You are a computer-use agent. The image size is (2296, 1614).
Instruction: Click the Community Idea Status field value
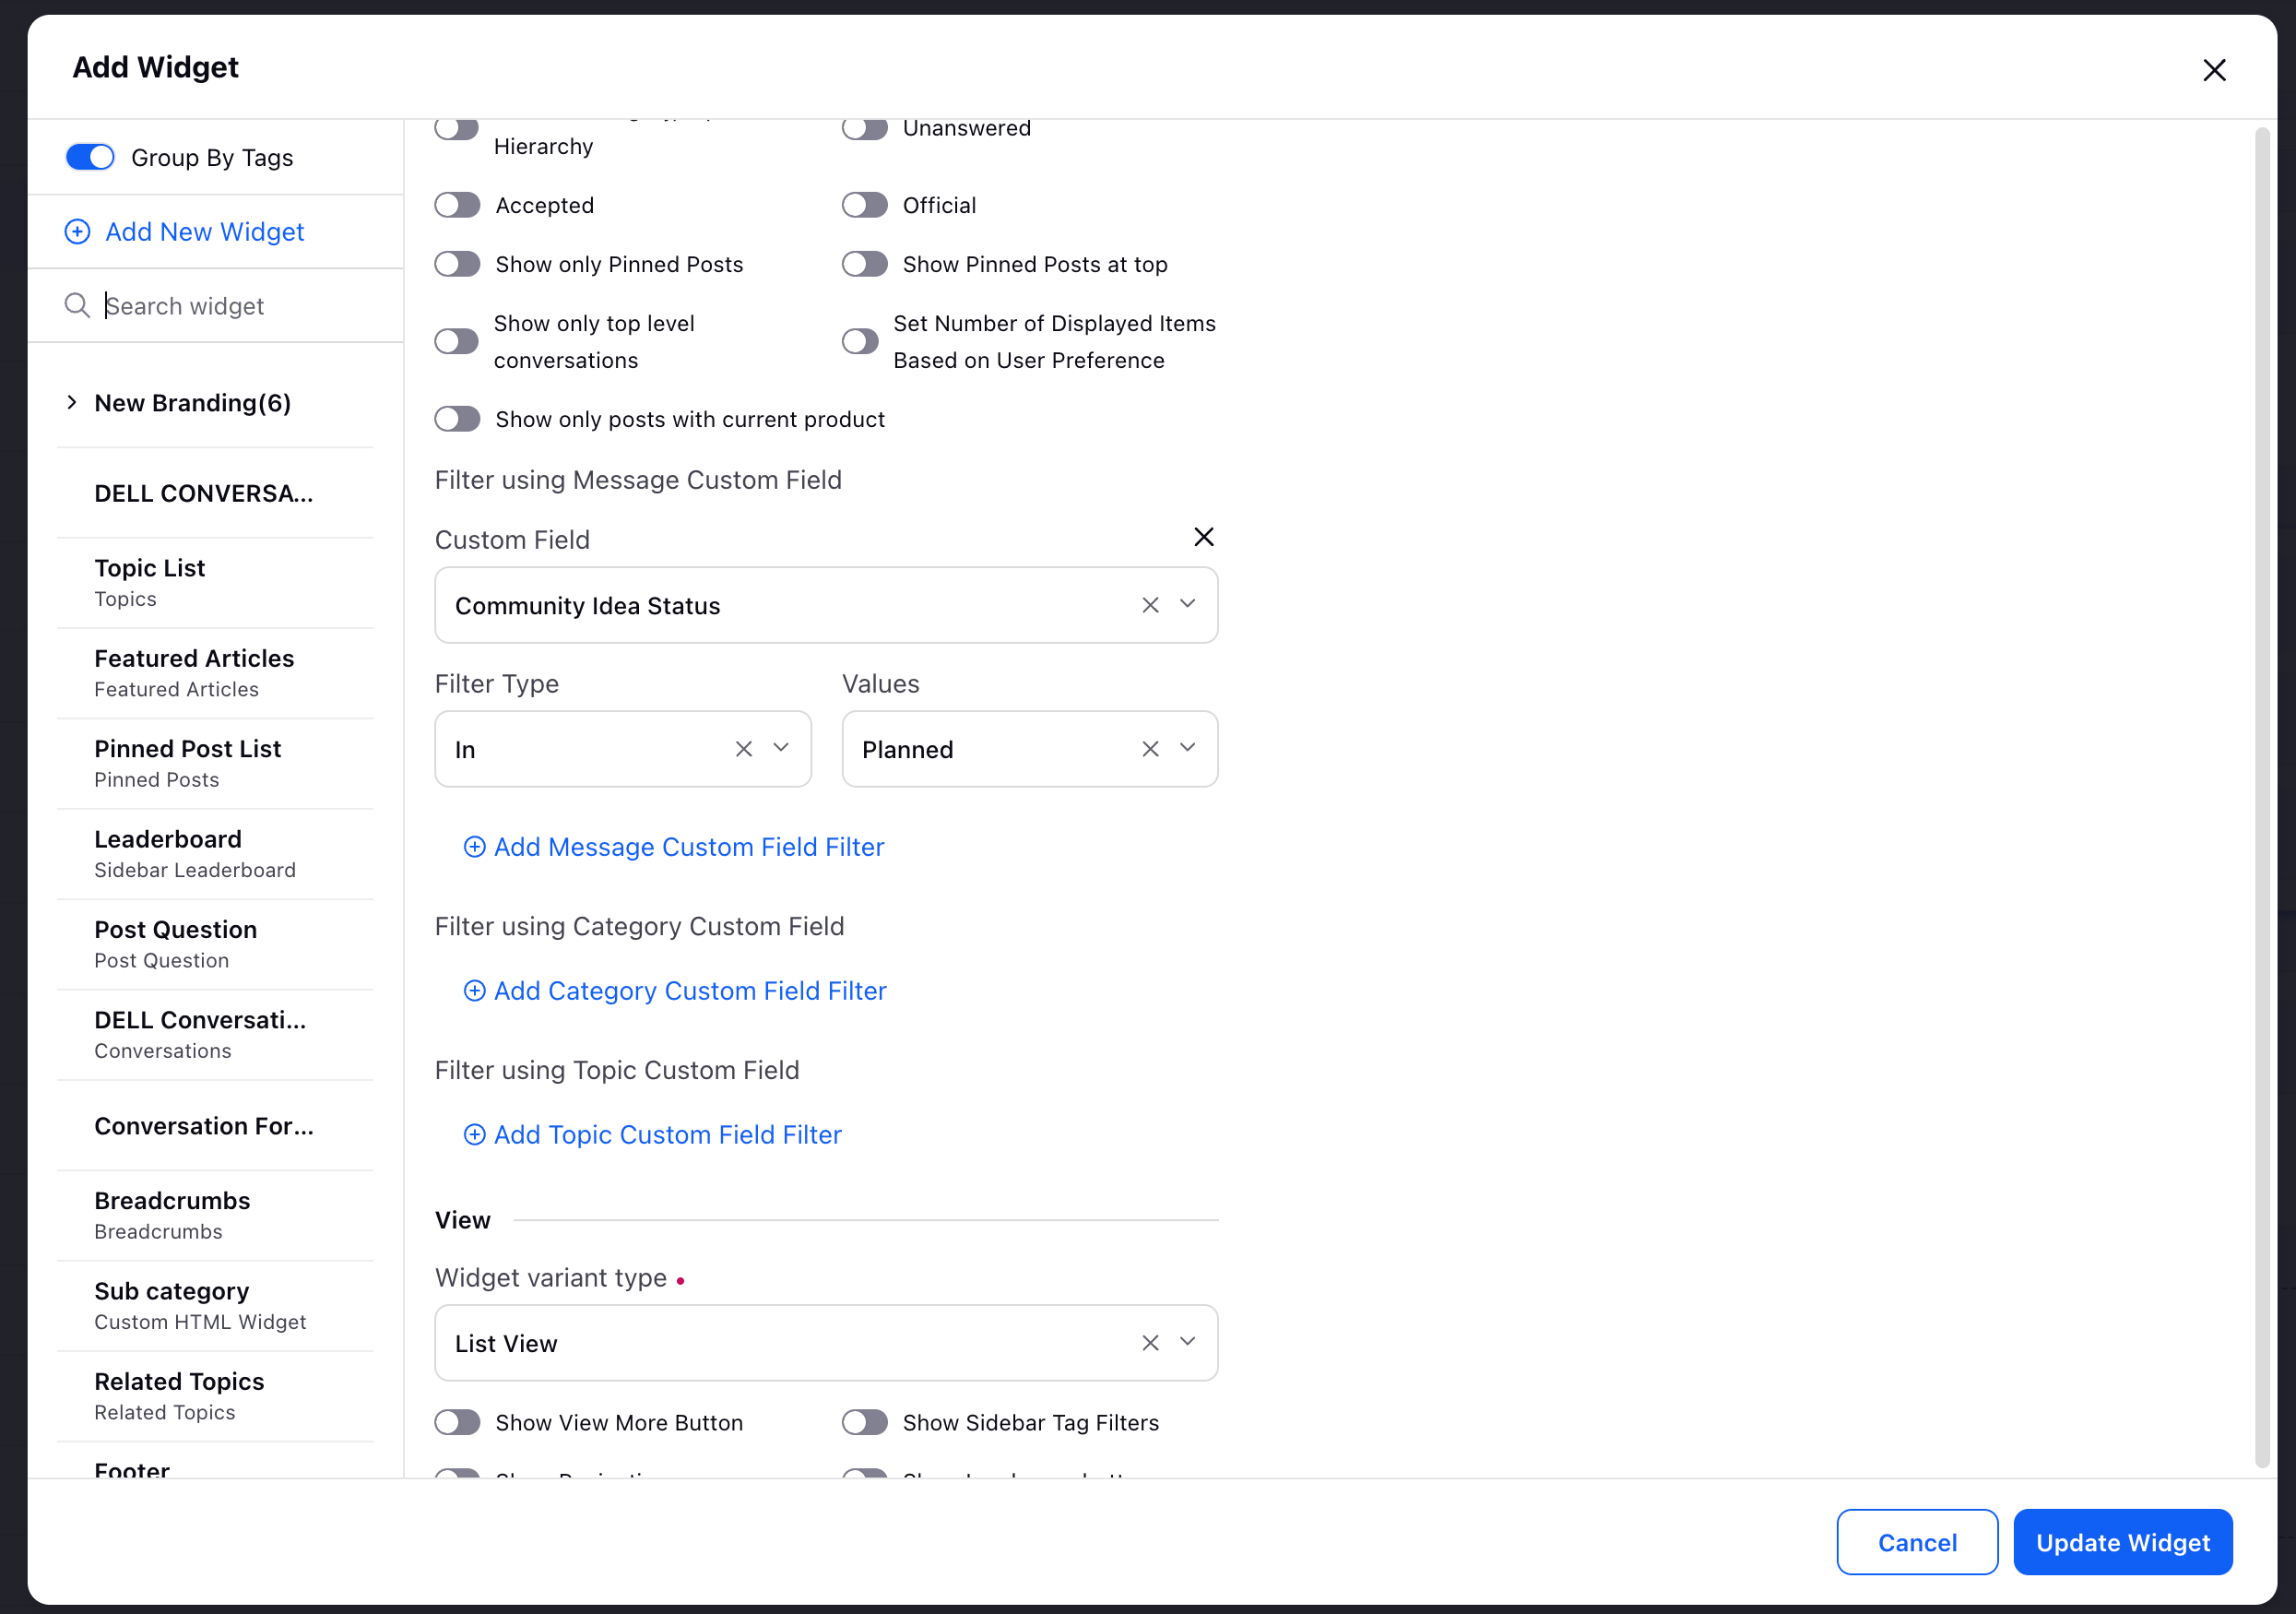(588, 606)
